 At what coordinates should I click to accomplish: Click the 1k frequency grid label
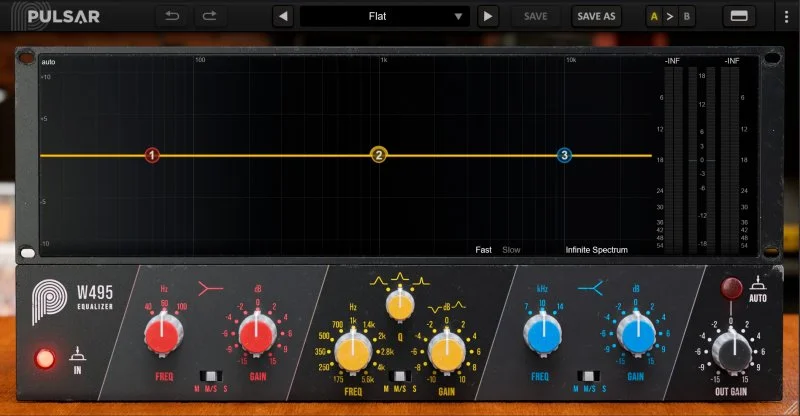pyautogui.click(x=384, y=60)
